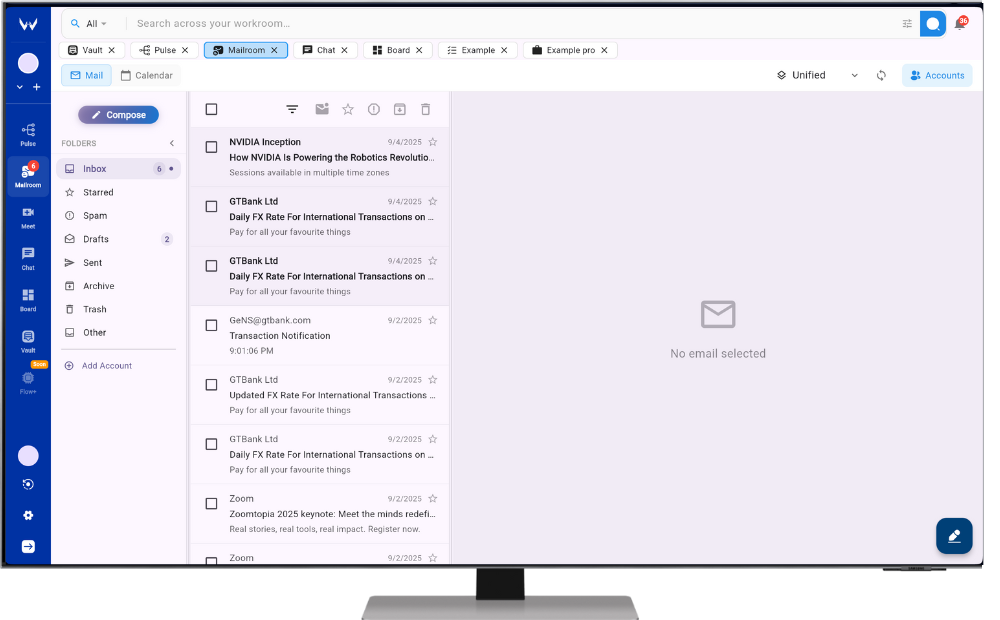The image size is (1000, 620).
Task: Switch to the Calendar tab
Action: click(147, 75)
